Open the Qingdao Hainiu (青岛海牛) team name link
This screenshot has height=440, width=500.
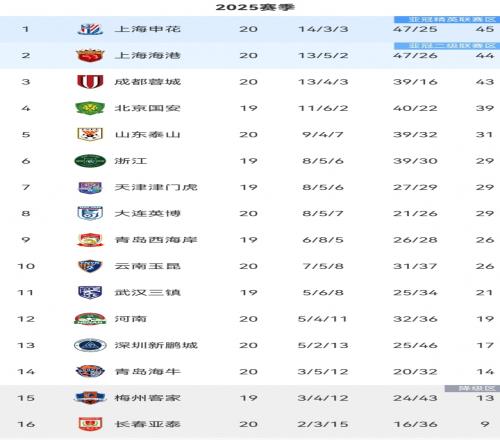(x=148, y=371)
